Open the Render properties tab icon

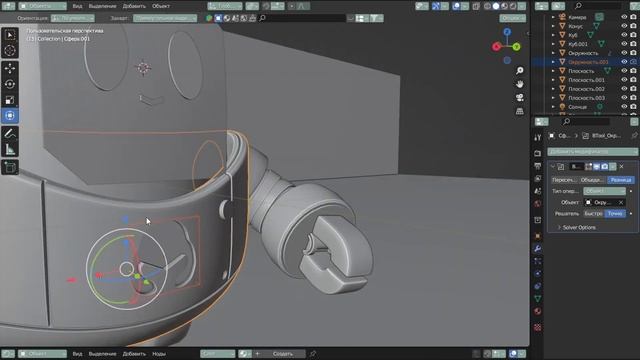(538, 153)
